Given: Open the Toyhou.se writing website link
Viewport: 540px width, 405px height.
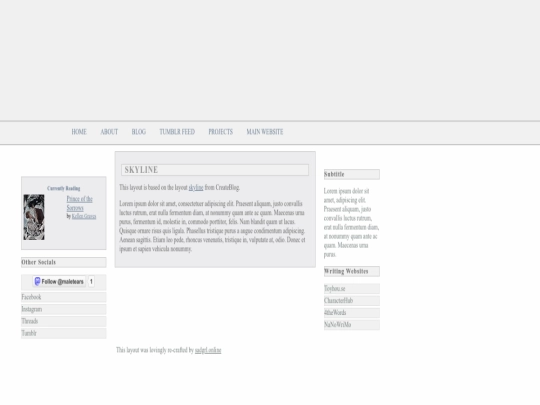Looking at the screenshot, I should pyautogui.click(x=352, y=289).
